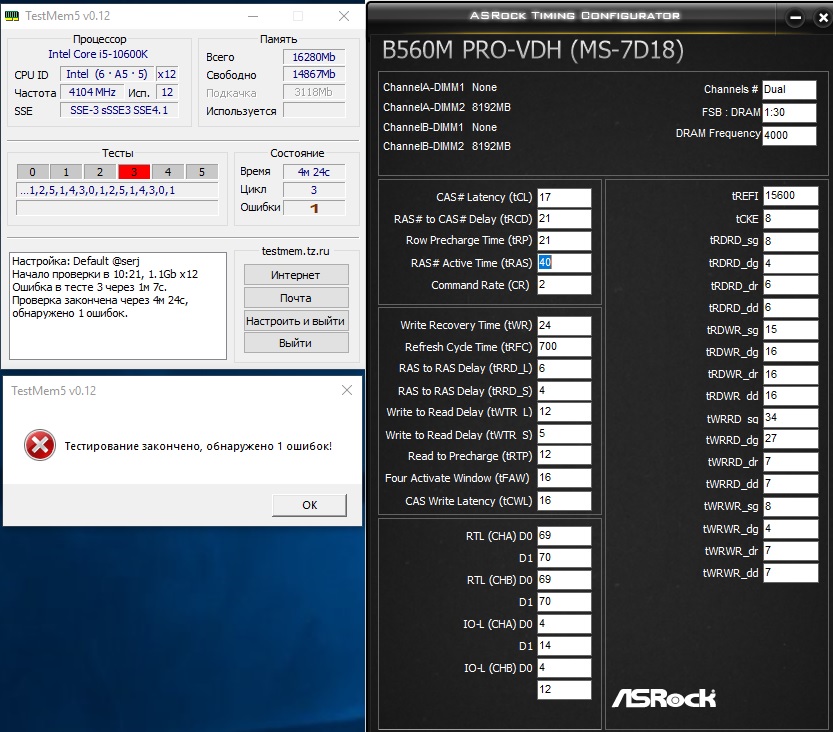Click the tWRRD_dg value field

coord(791,439)
